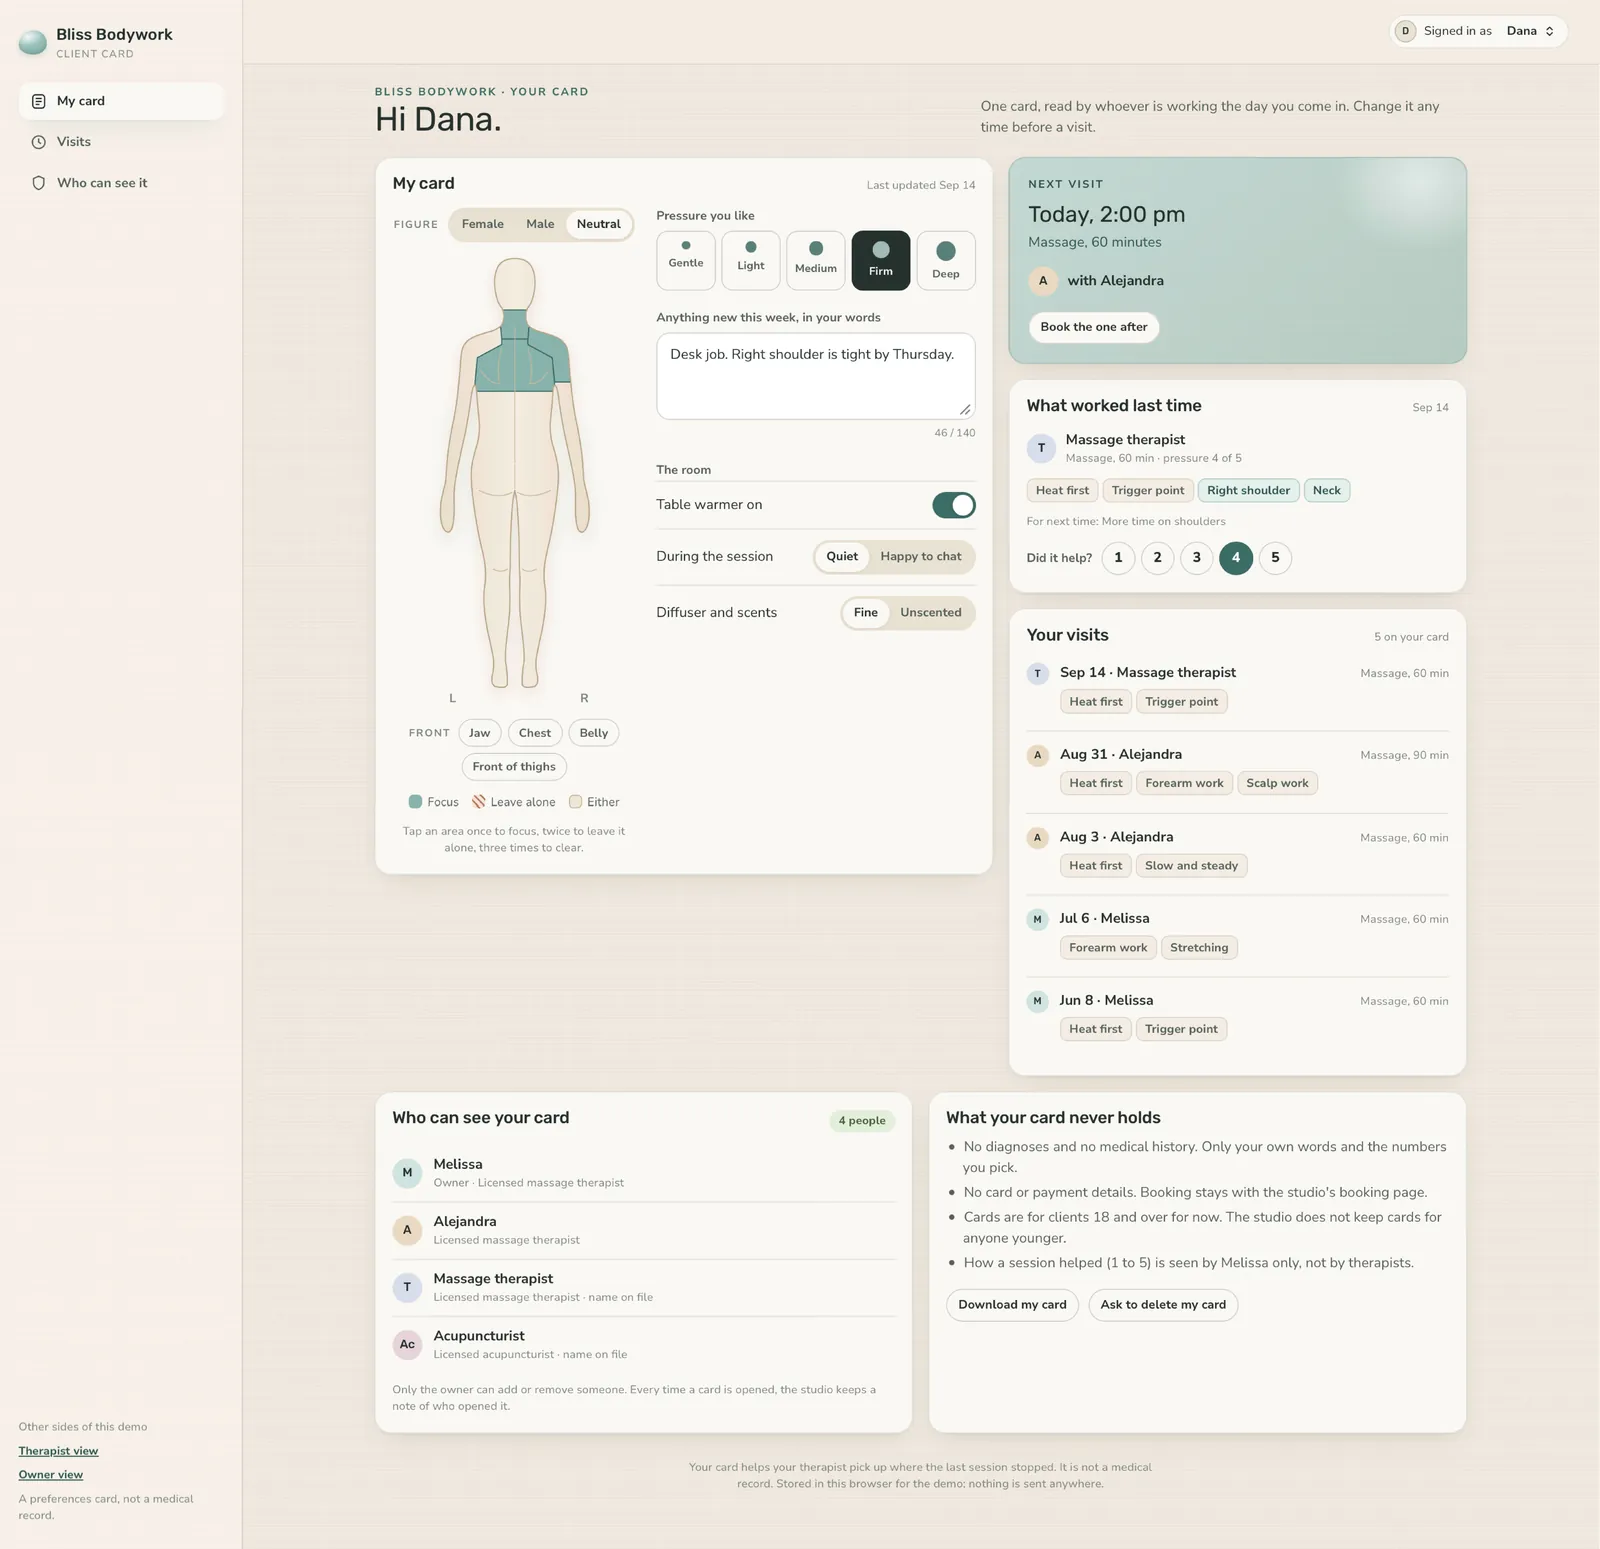The image size is (1600, 1549).
Task: Open My card from the sidebar
Action: tap(121, 101)
